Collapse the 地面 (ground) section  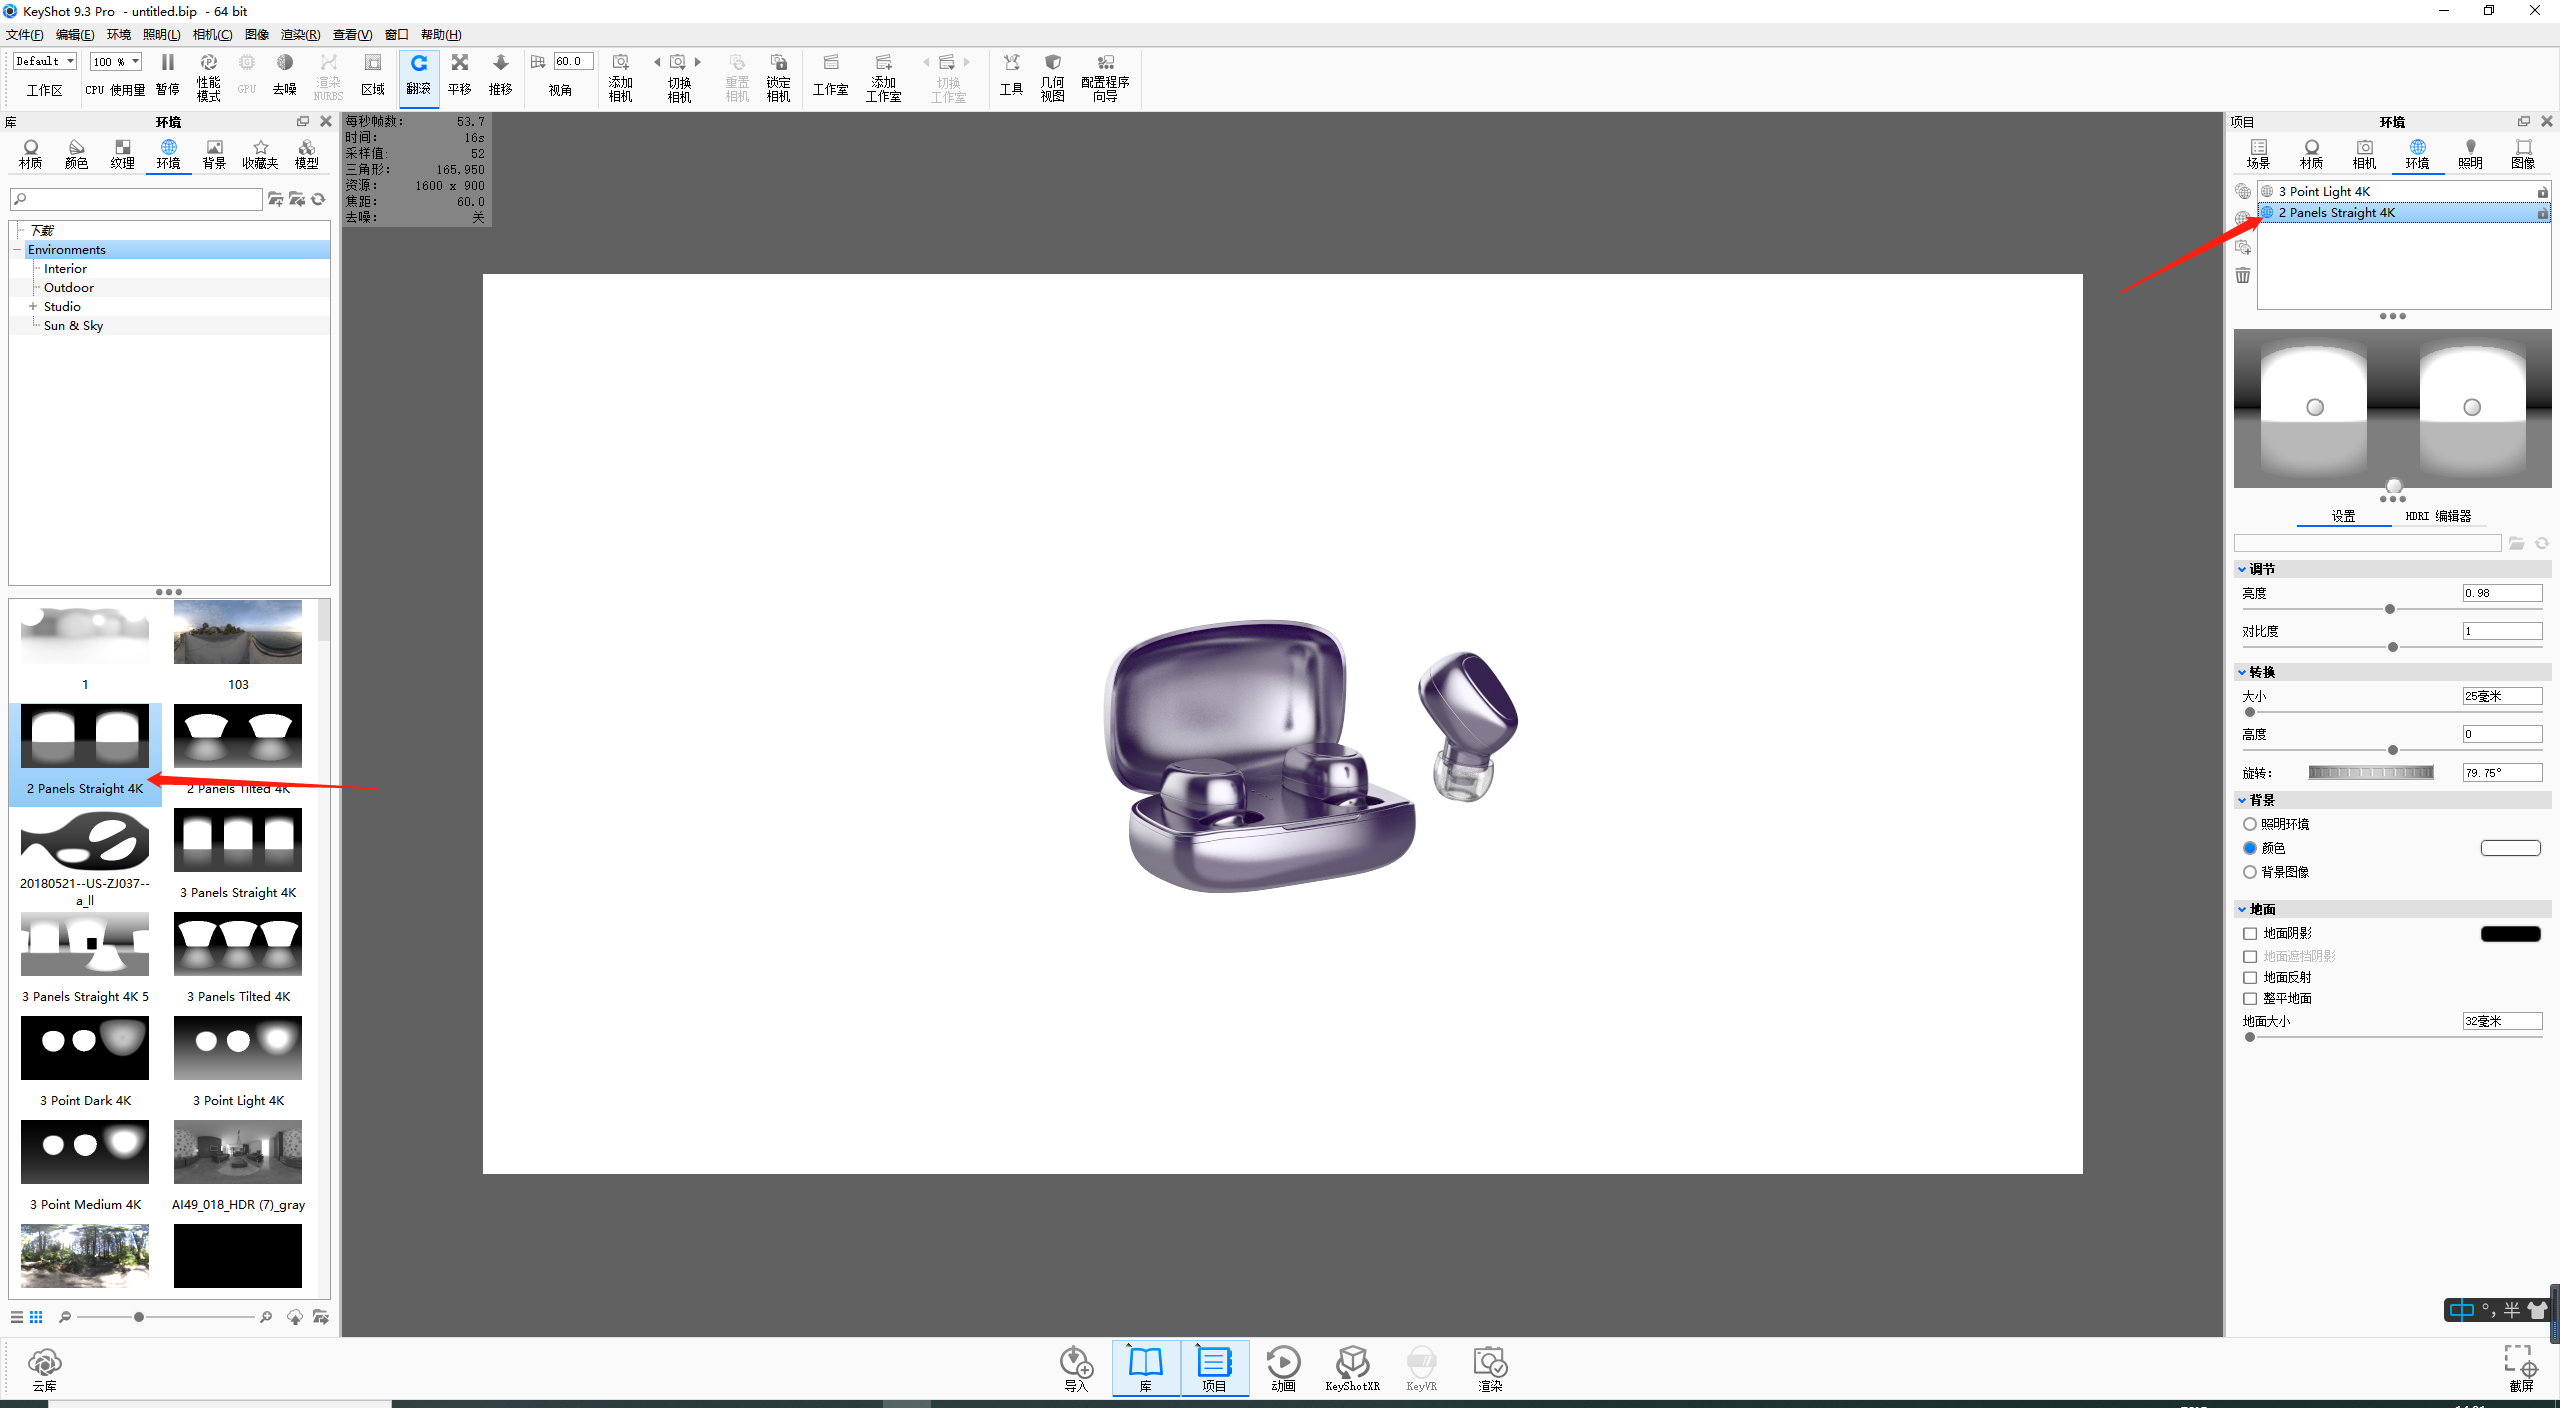pos(2242,909)
